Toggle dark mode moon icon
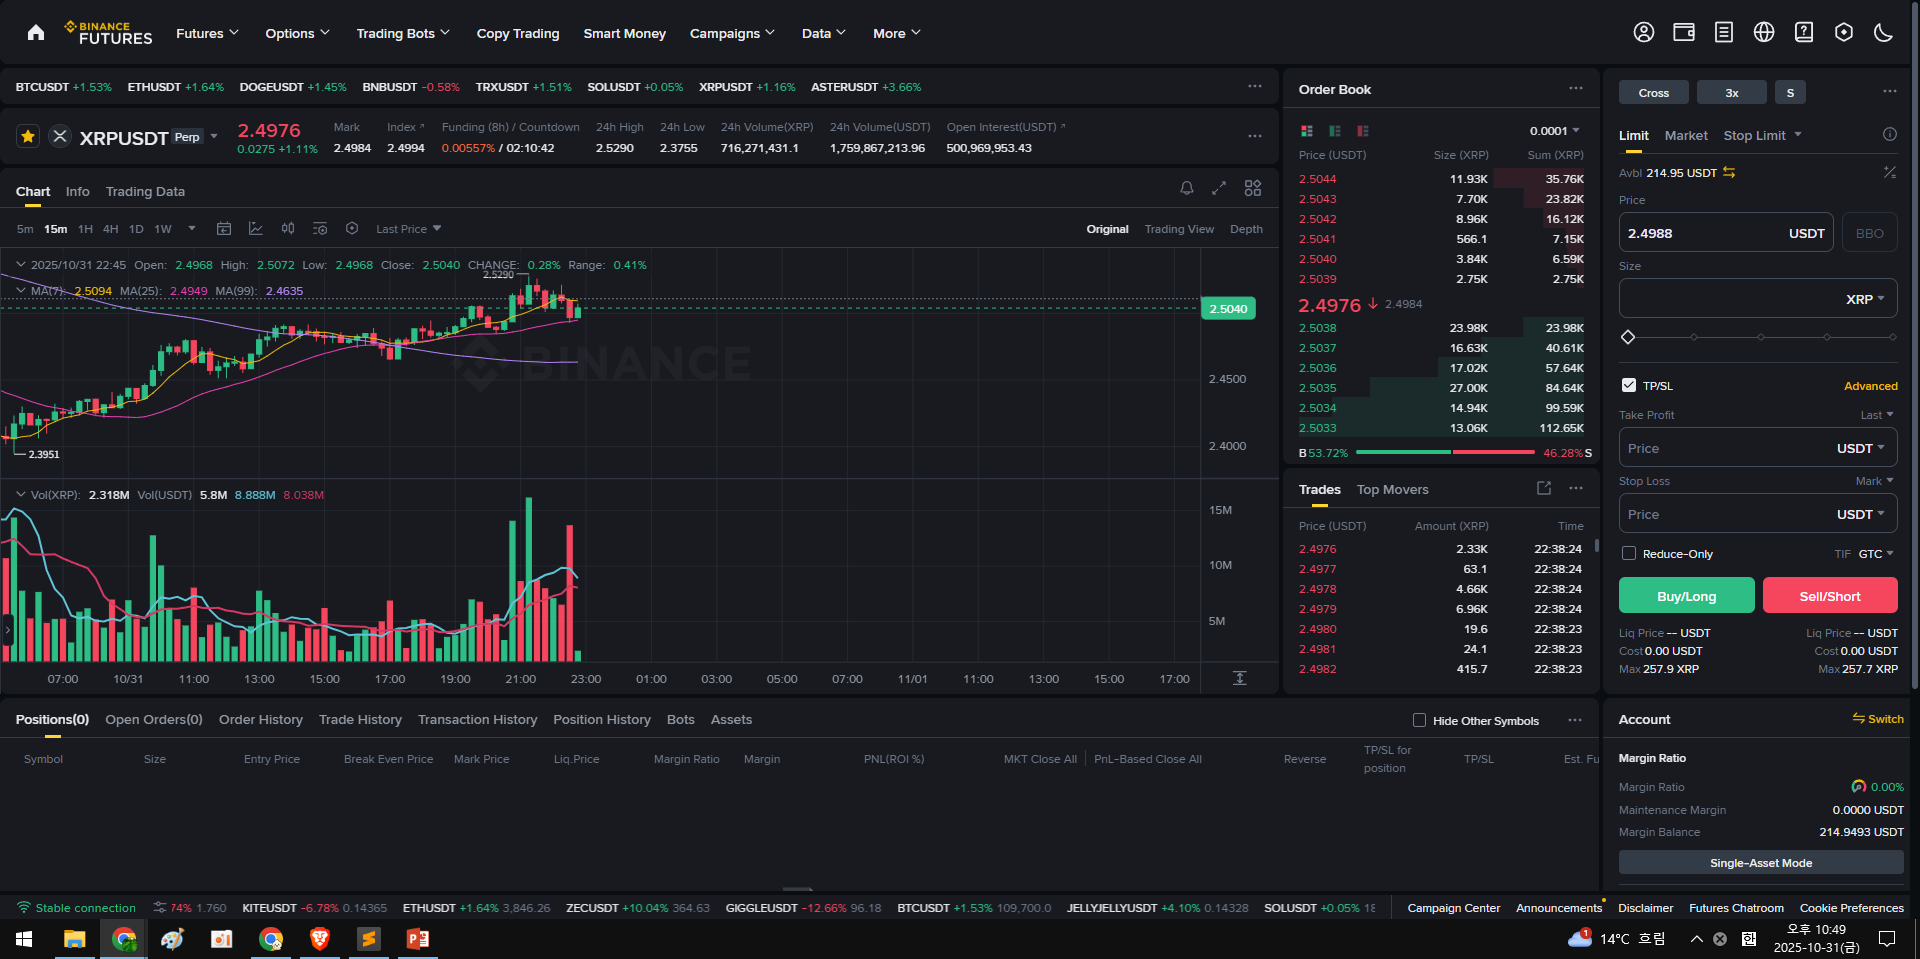 [1884, 33]
